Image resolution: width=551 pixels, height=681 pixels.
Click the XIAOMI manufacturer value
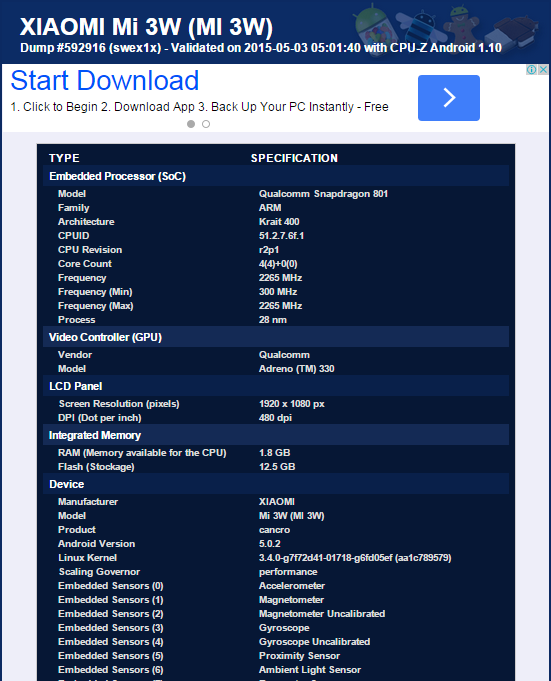(x=277, y=502)
